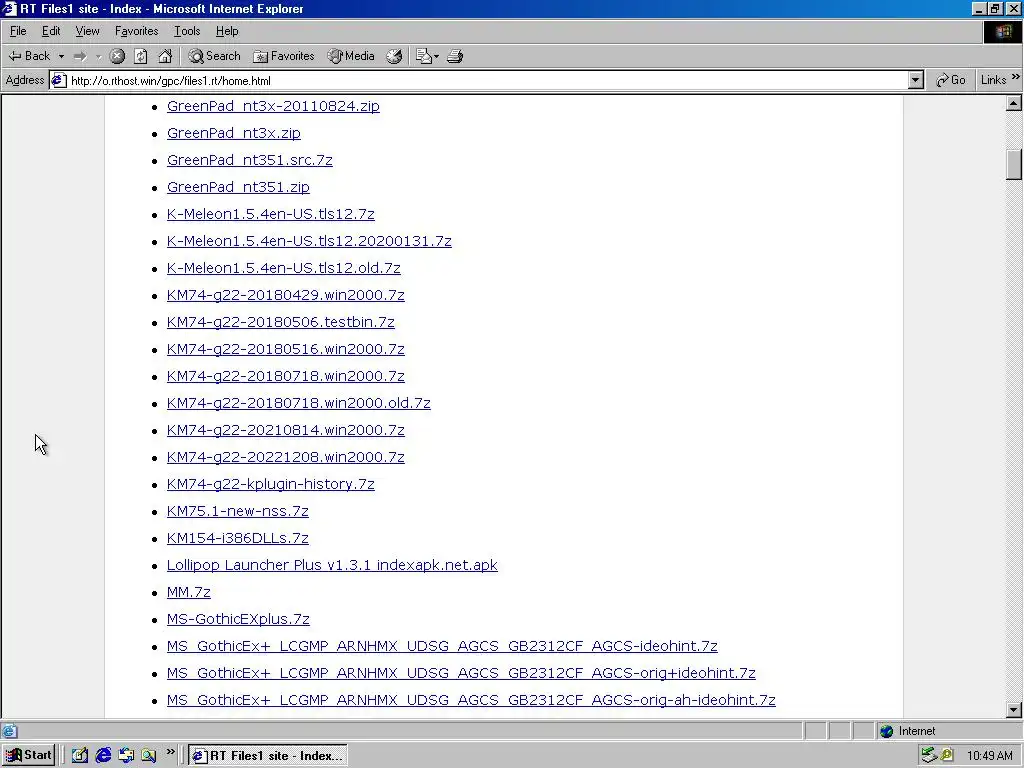Click the 10:49 AM clock
Image resolution: width=1024 pixels, height=768 pixels.
pos(989,756)
